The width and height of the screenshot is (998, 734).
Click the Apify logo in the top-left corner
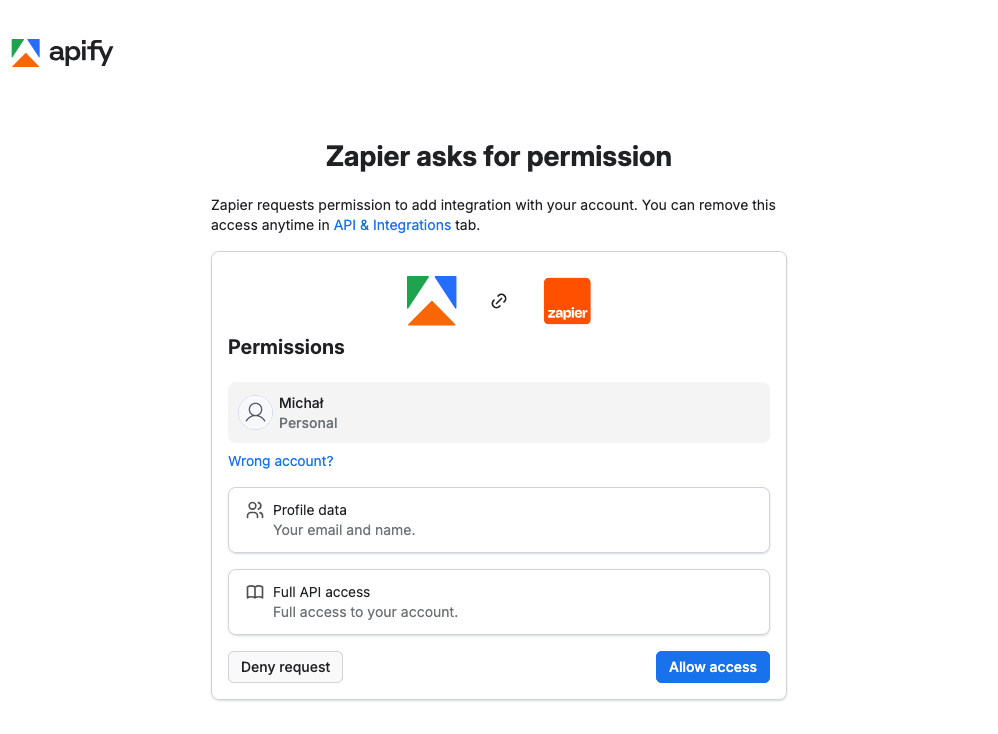pyautogui.click(x=27, y=52)
